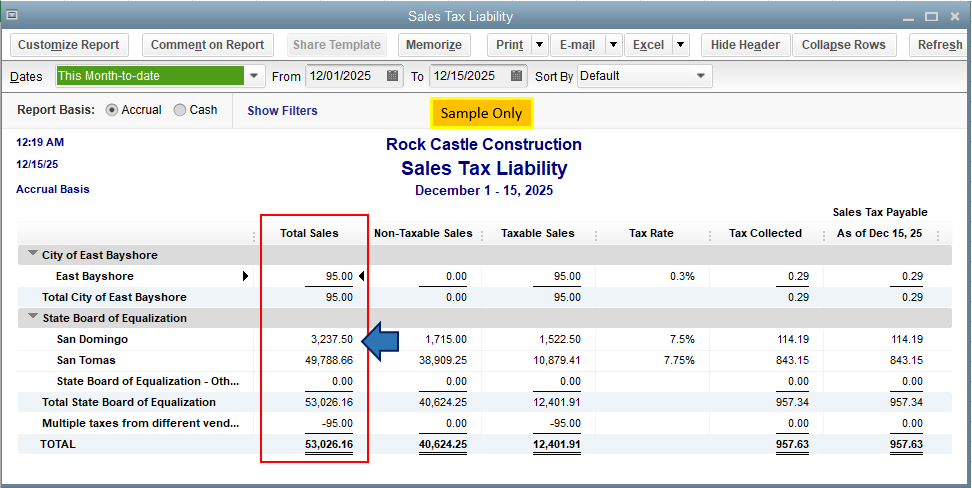Open the Dates range dropdown
This screenshot has height=488, width=972.
click(x=255, y=76)
